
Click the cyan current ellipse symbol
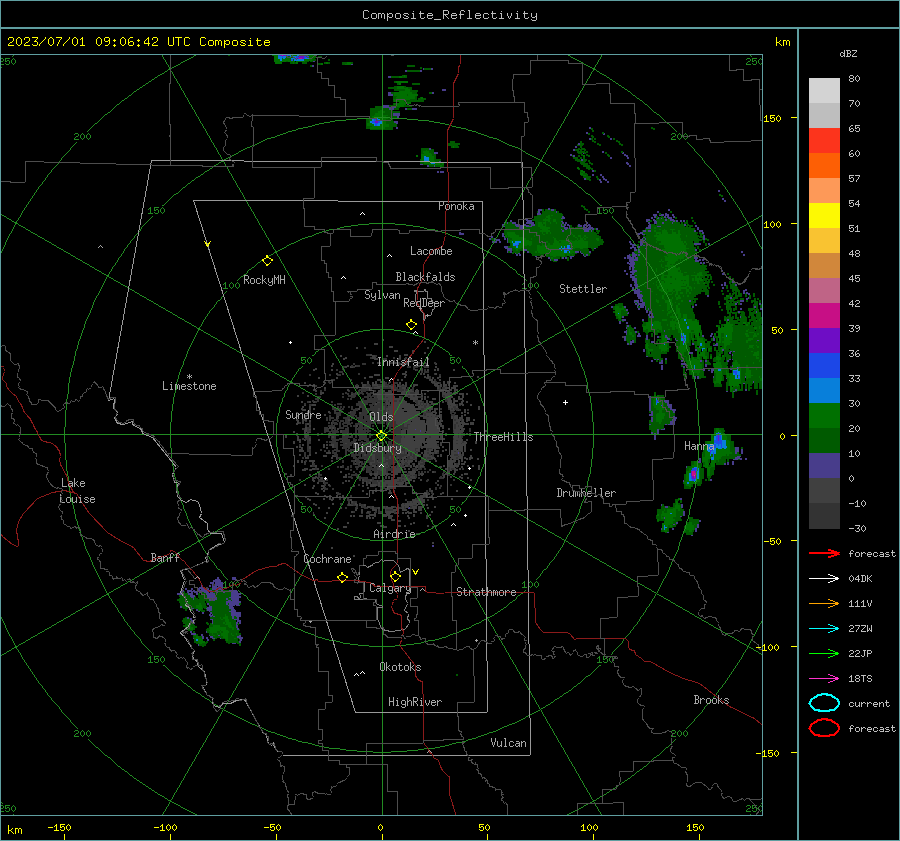[x=824, y=703]
